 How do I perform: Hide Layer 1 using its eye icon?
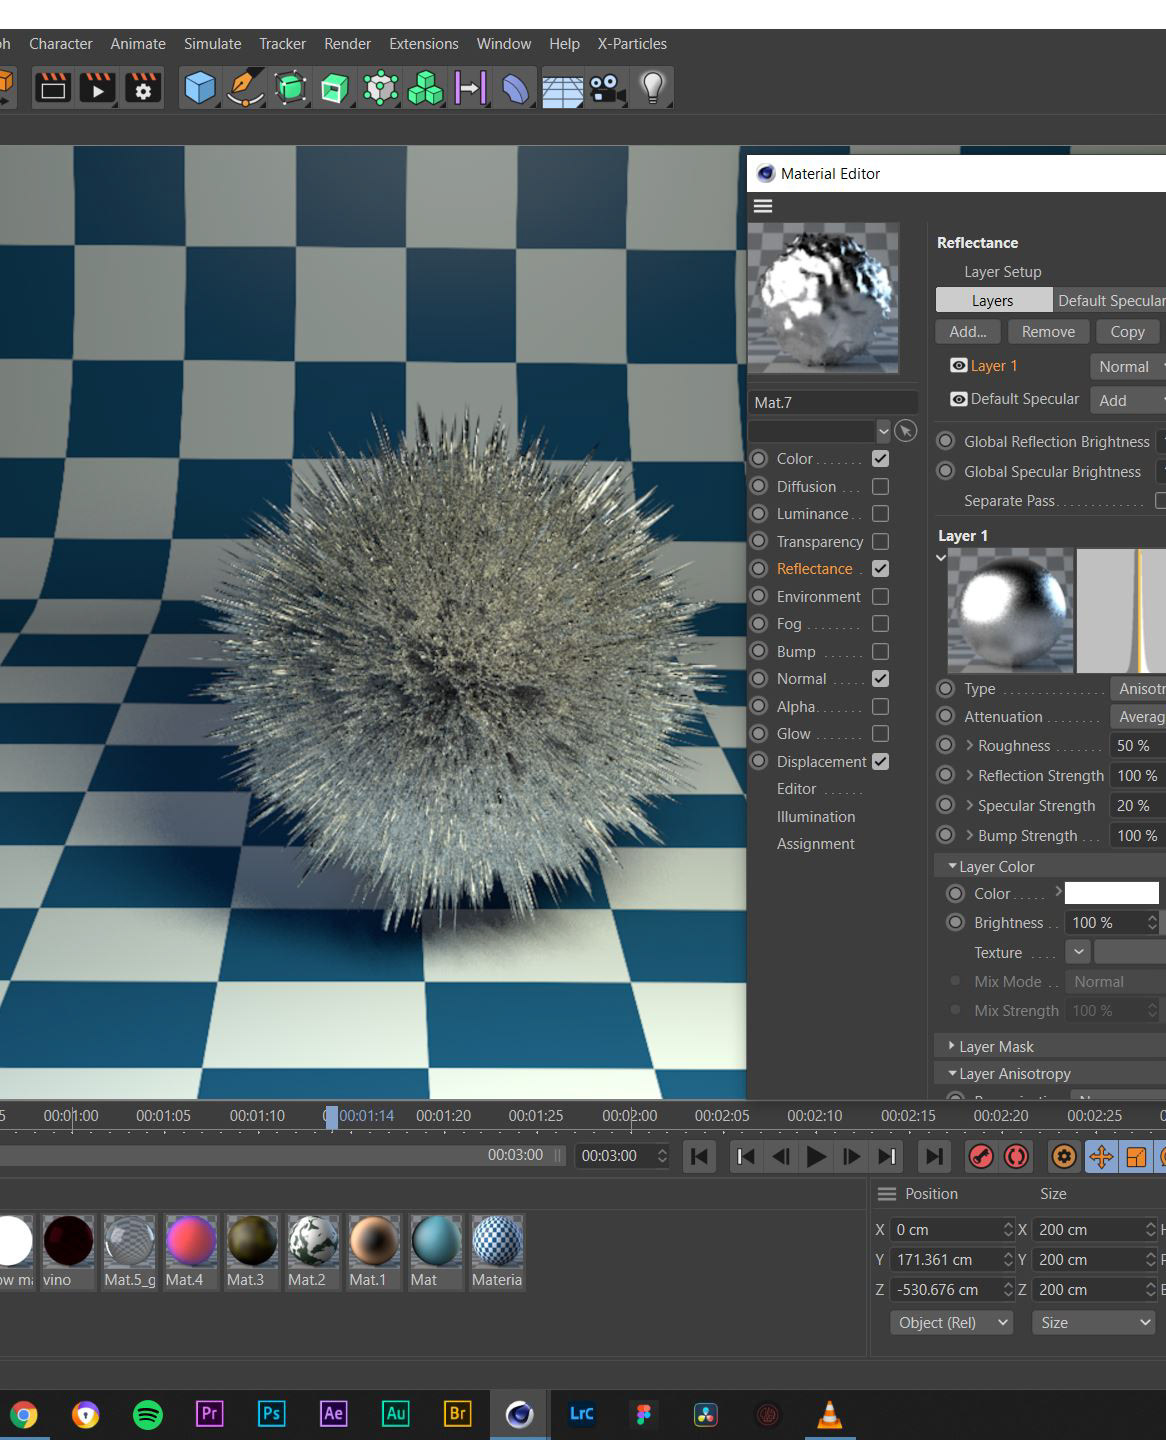pos(958,366)
